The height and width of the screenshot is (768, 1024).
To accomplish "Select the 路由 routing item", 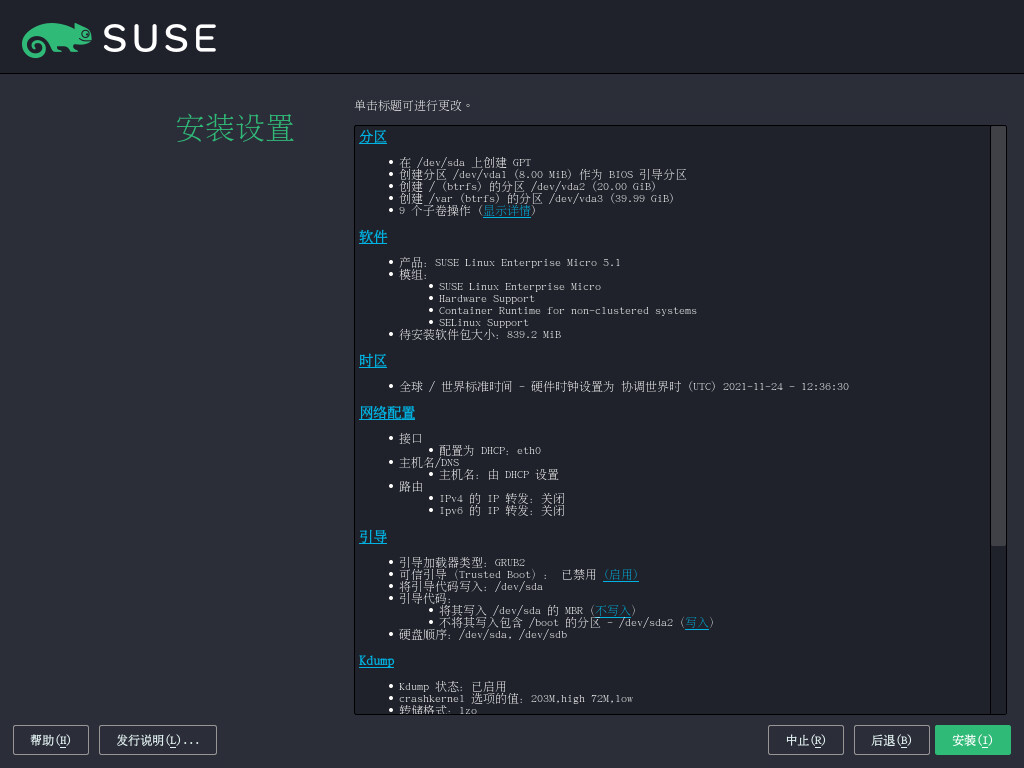I will (411, 487).
